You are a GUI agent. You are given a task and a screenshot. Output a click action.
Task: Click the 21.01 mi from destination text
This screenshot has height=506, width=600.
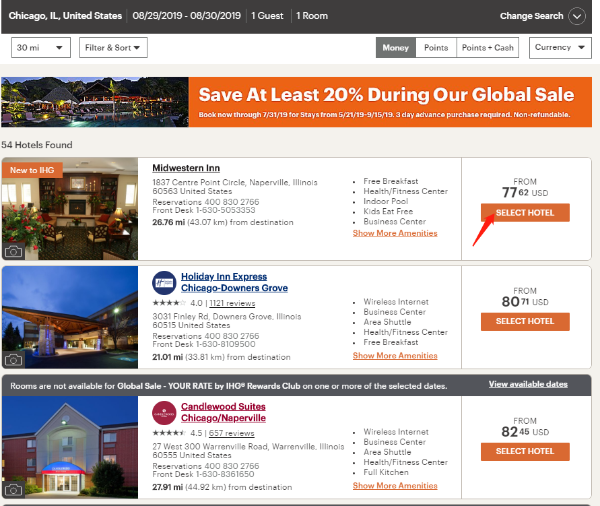(221, 357)
